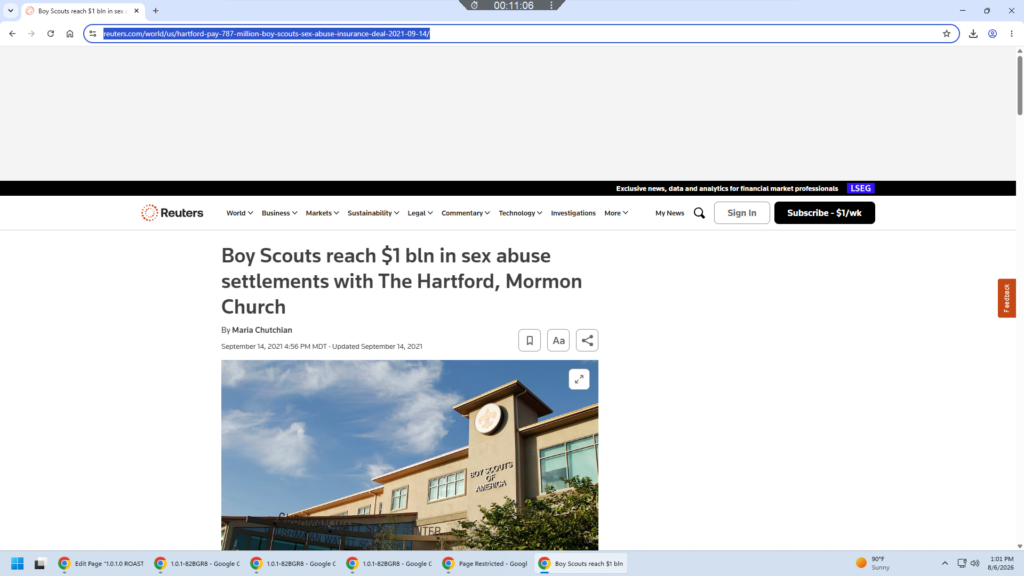Screen dimensions: 1024x576
Task: Click the recording timer options dots
Action: point(551,5)
